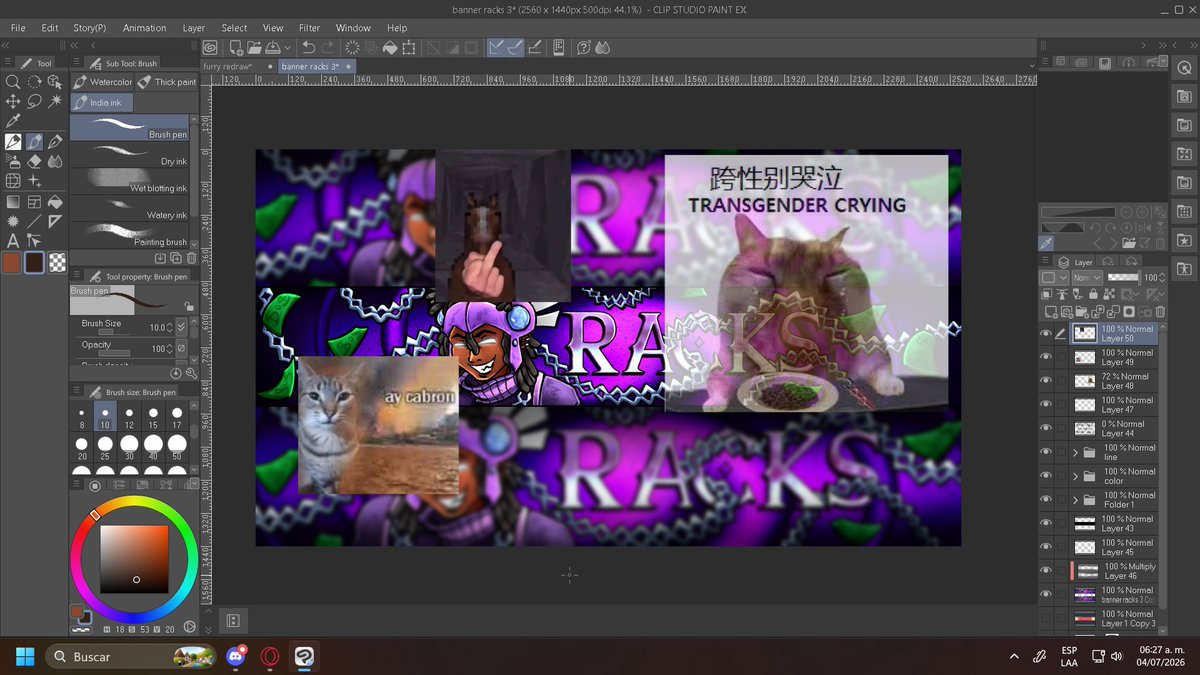Expand the Folder 1 layer folder
Viewport: 1200px width, 675px height.
(x=1076, y=500)
